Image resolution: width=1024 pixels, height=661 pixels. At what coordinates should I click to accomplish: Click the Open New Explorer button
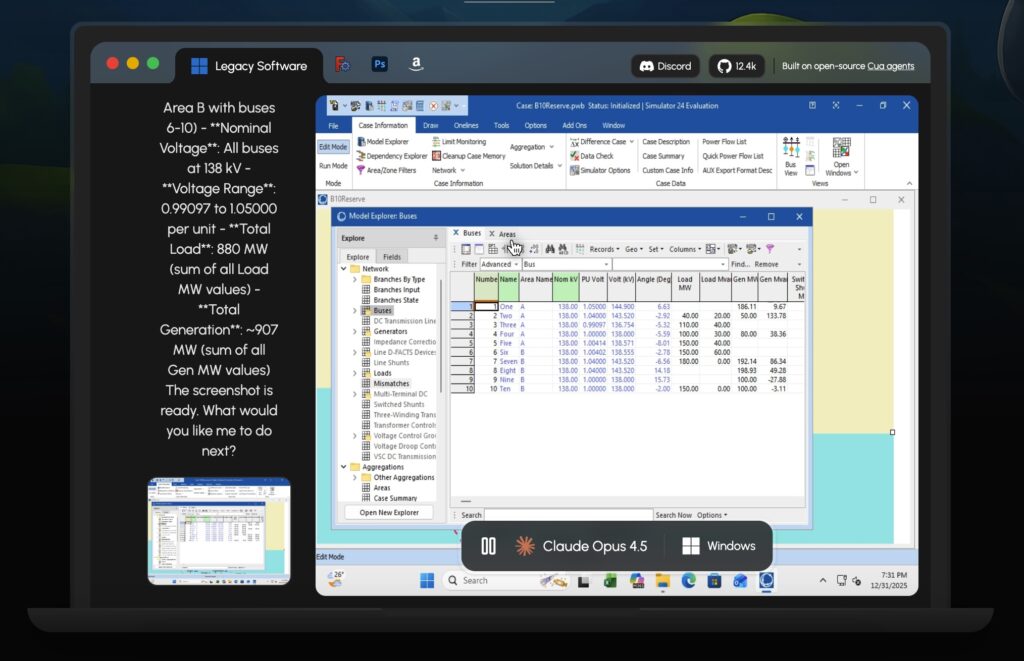point(389,512)
